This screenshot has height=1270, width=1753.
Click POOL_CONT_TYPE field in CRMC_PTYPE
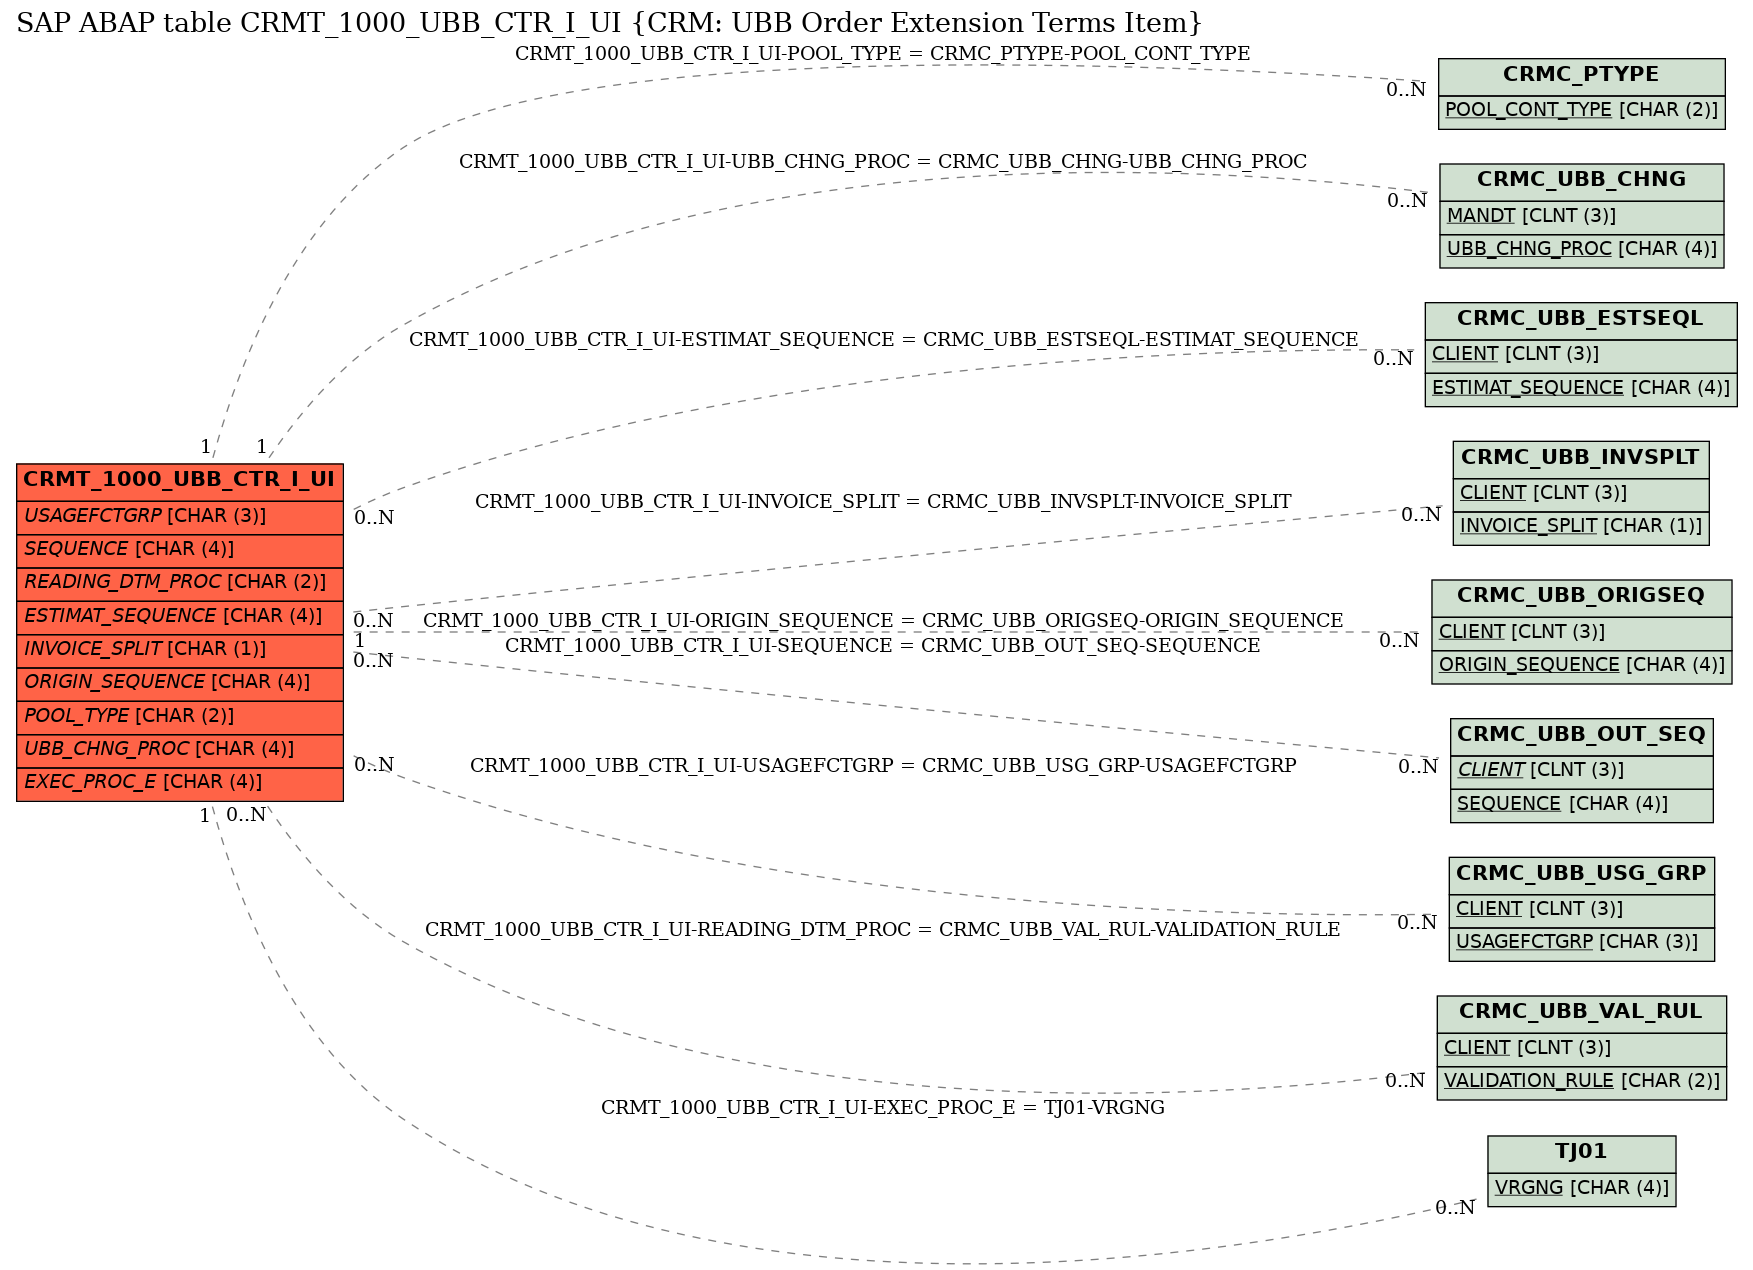(1581, 111)
